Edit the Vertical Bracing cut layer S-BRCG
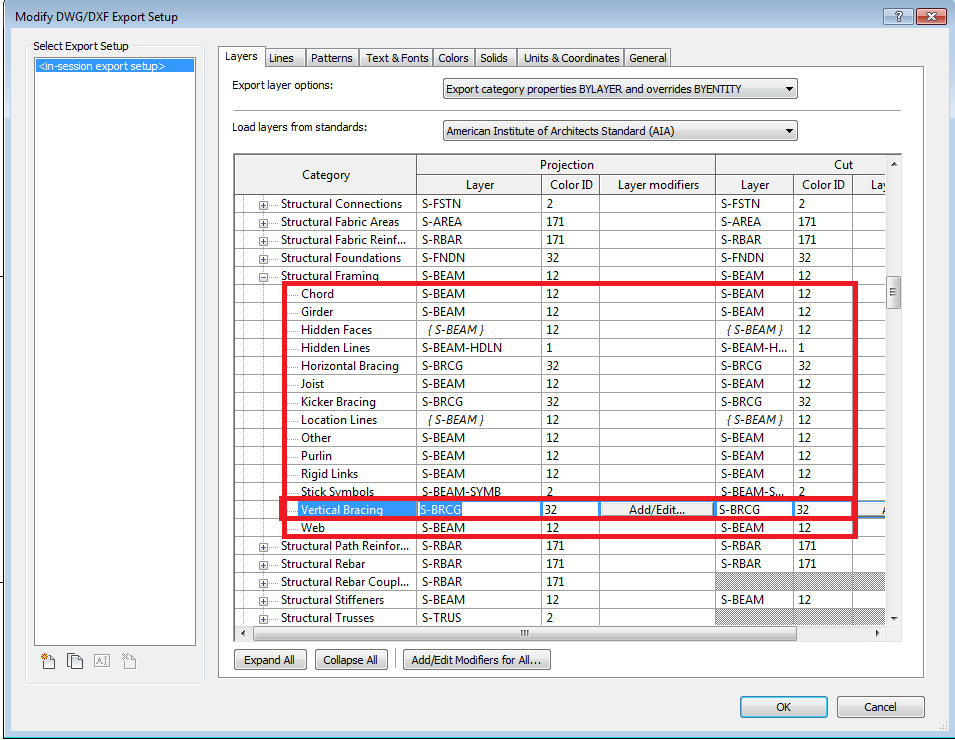 tap(754, 510)
